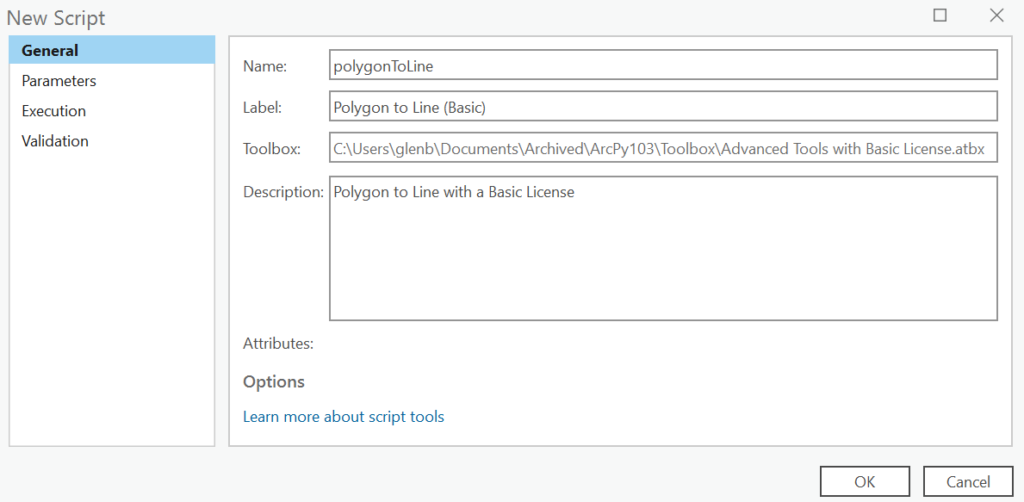Maximize the New Script window

click(x=940, y=16)
